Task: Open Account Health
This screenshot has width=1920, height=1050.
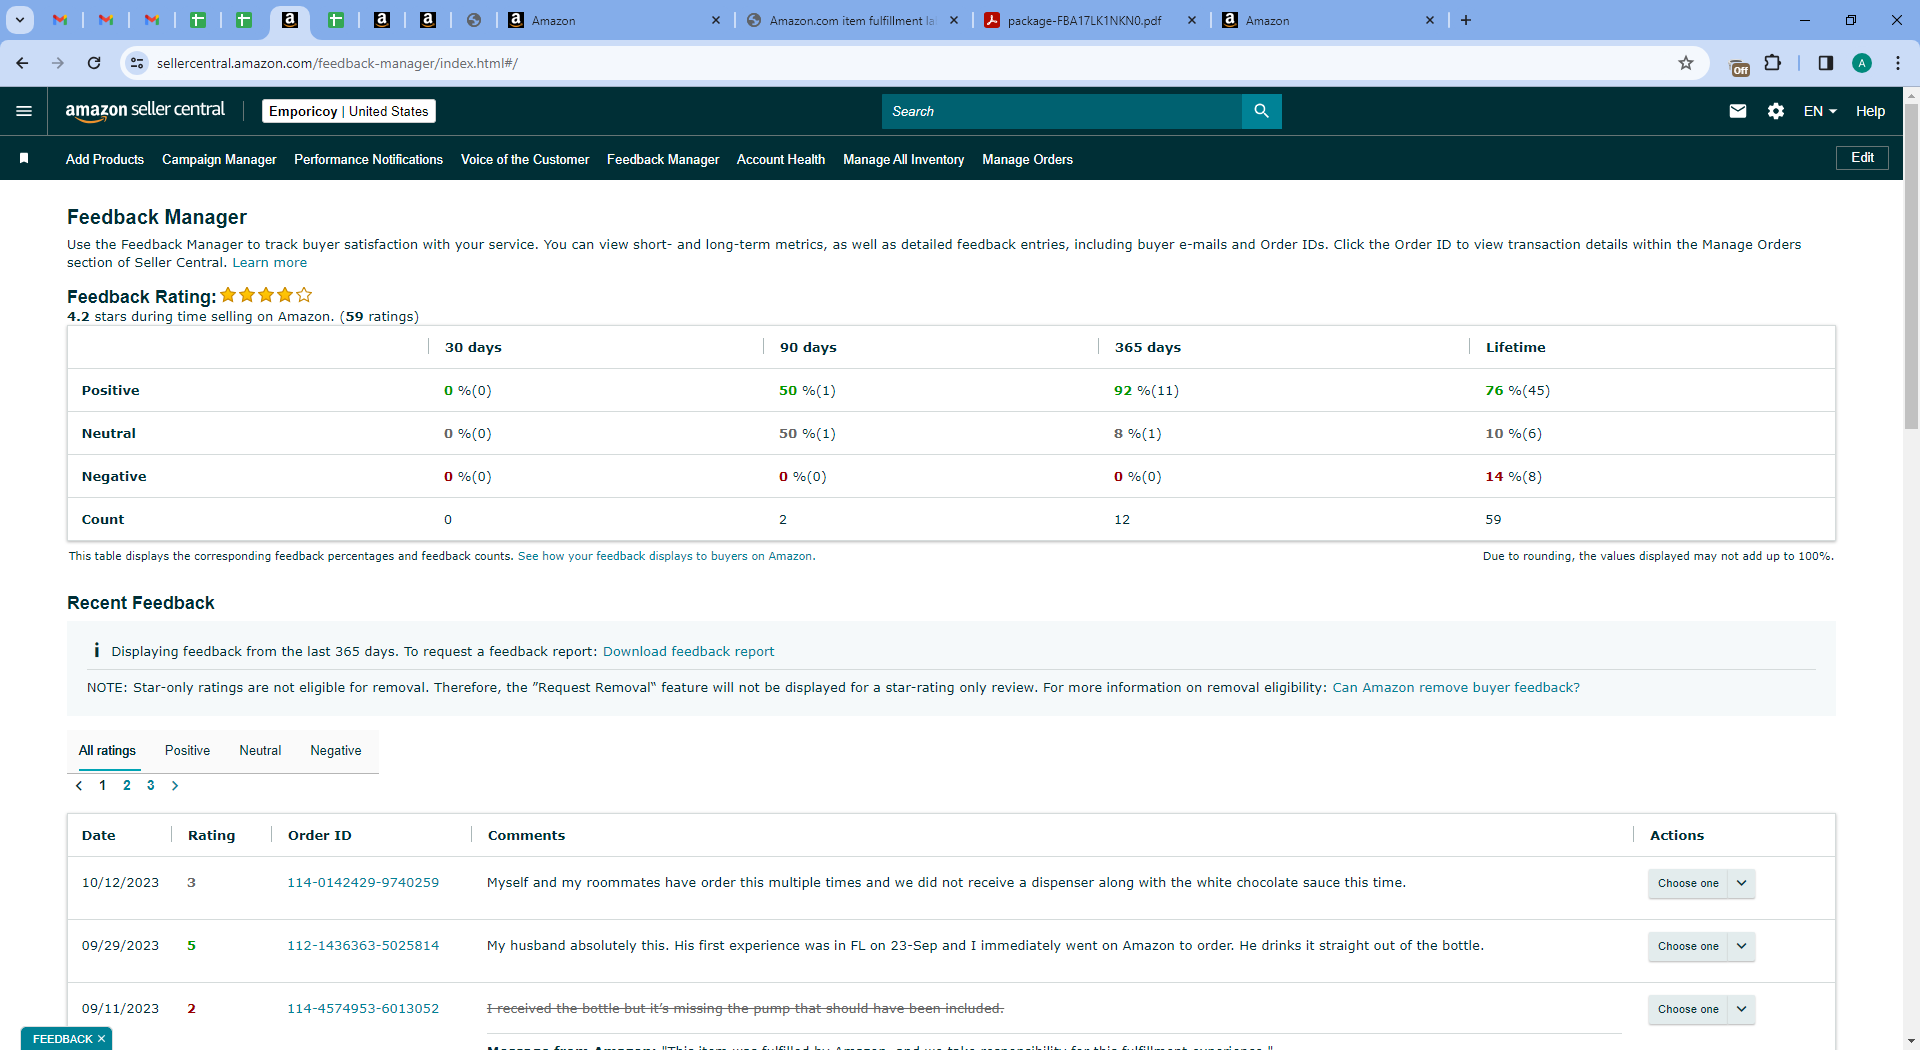Action: pos(781,159)
